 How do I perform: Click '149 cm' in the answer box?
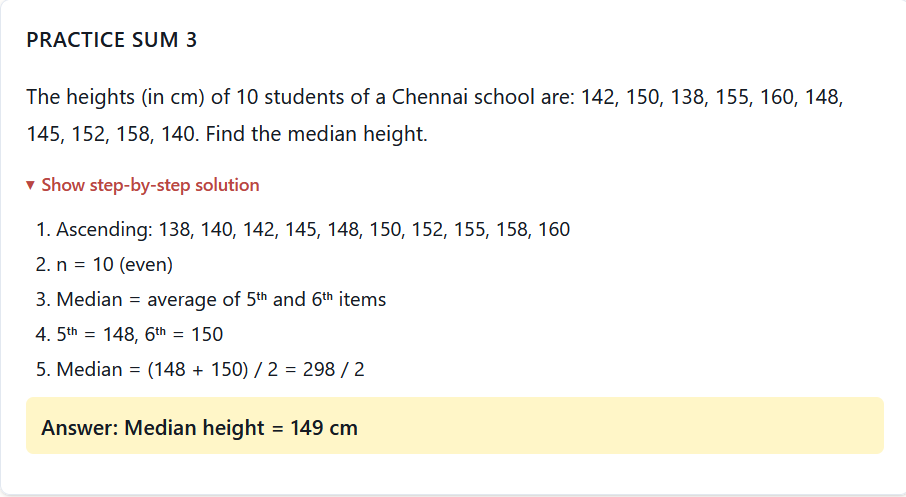(323, 428)
